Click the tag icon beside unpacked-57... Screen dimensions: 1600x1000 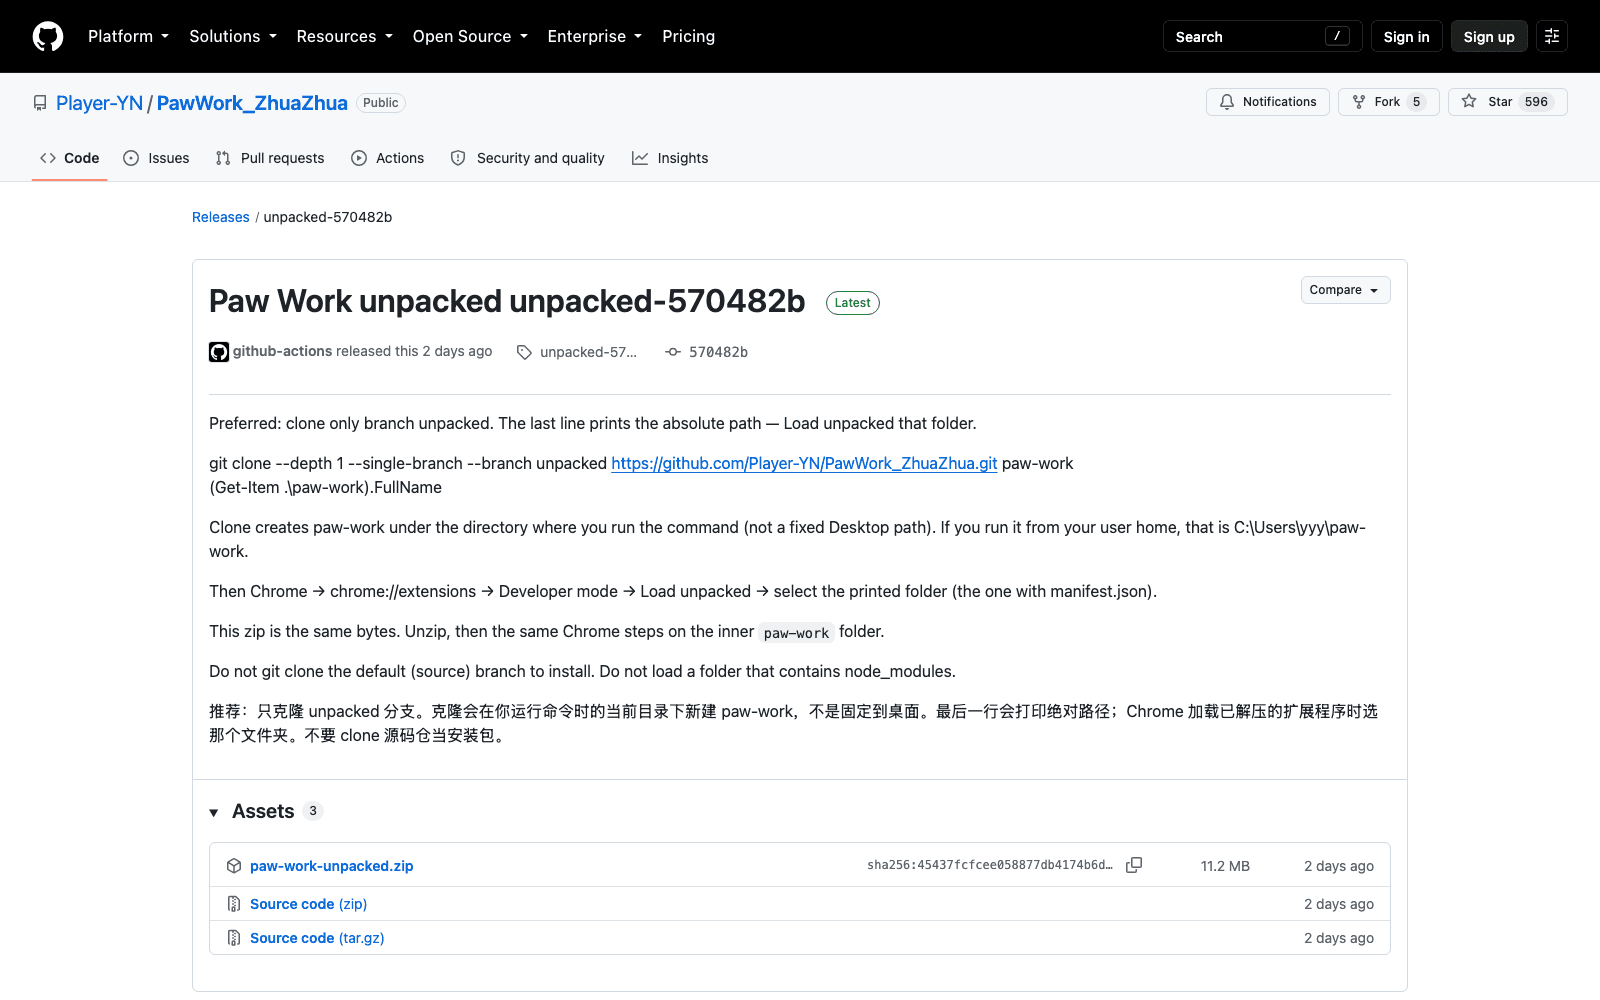click(524, 352)
